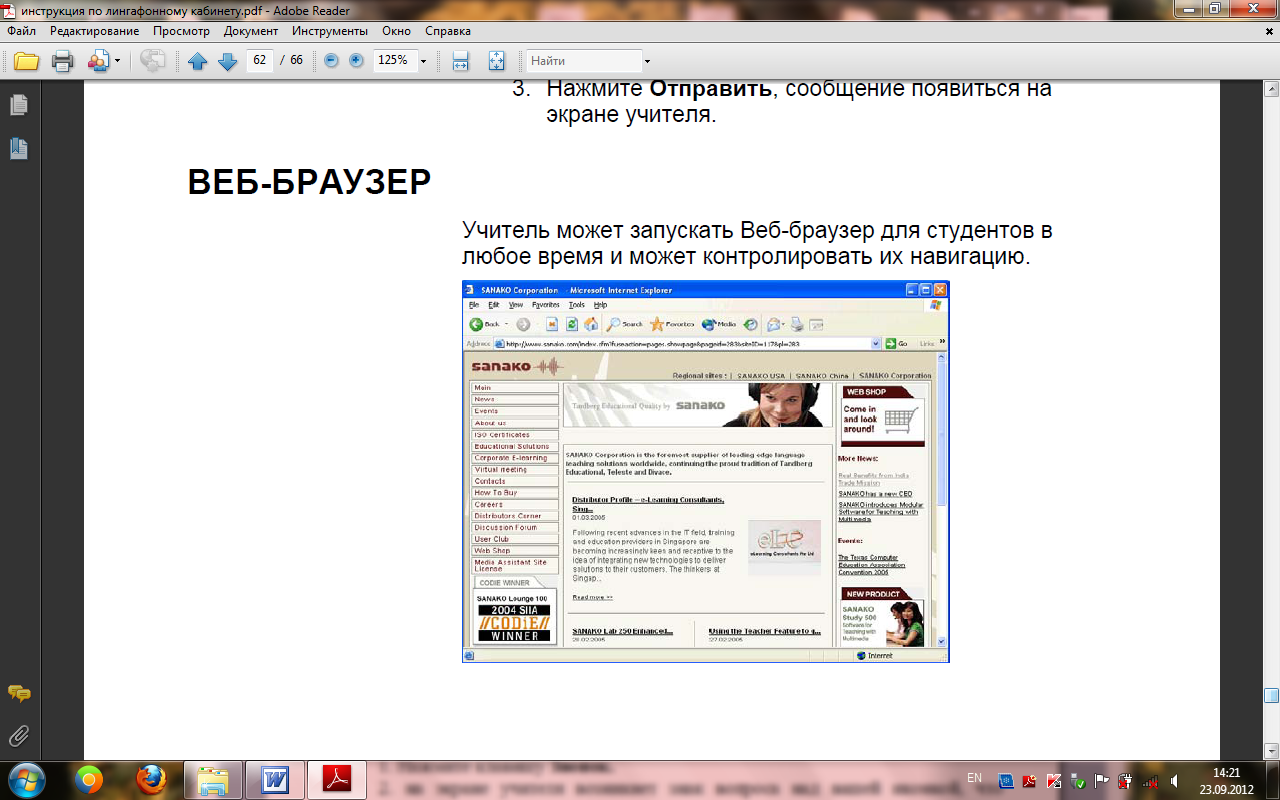Viewport: 1280px width, 800px height.
Task: Open the Найти search options dropdown
Action: pyautogui.click(x=648, y=62)
